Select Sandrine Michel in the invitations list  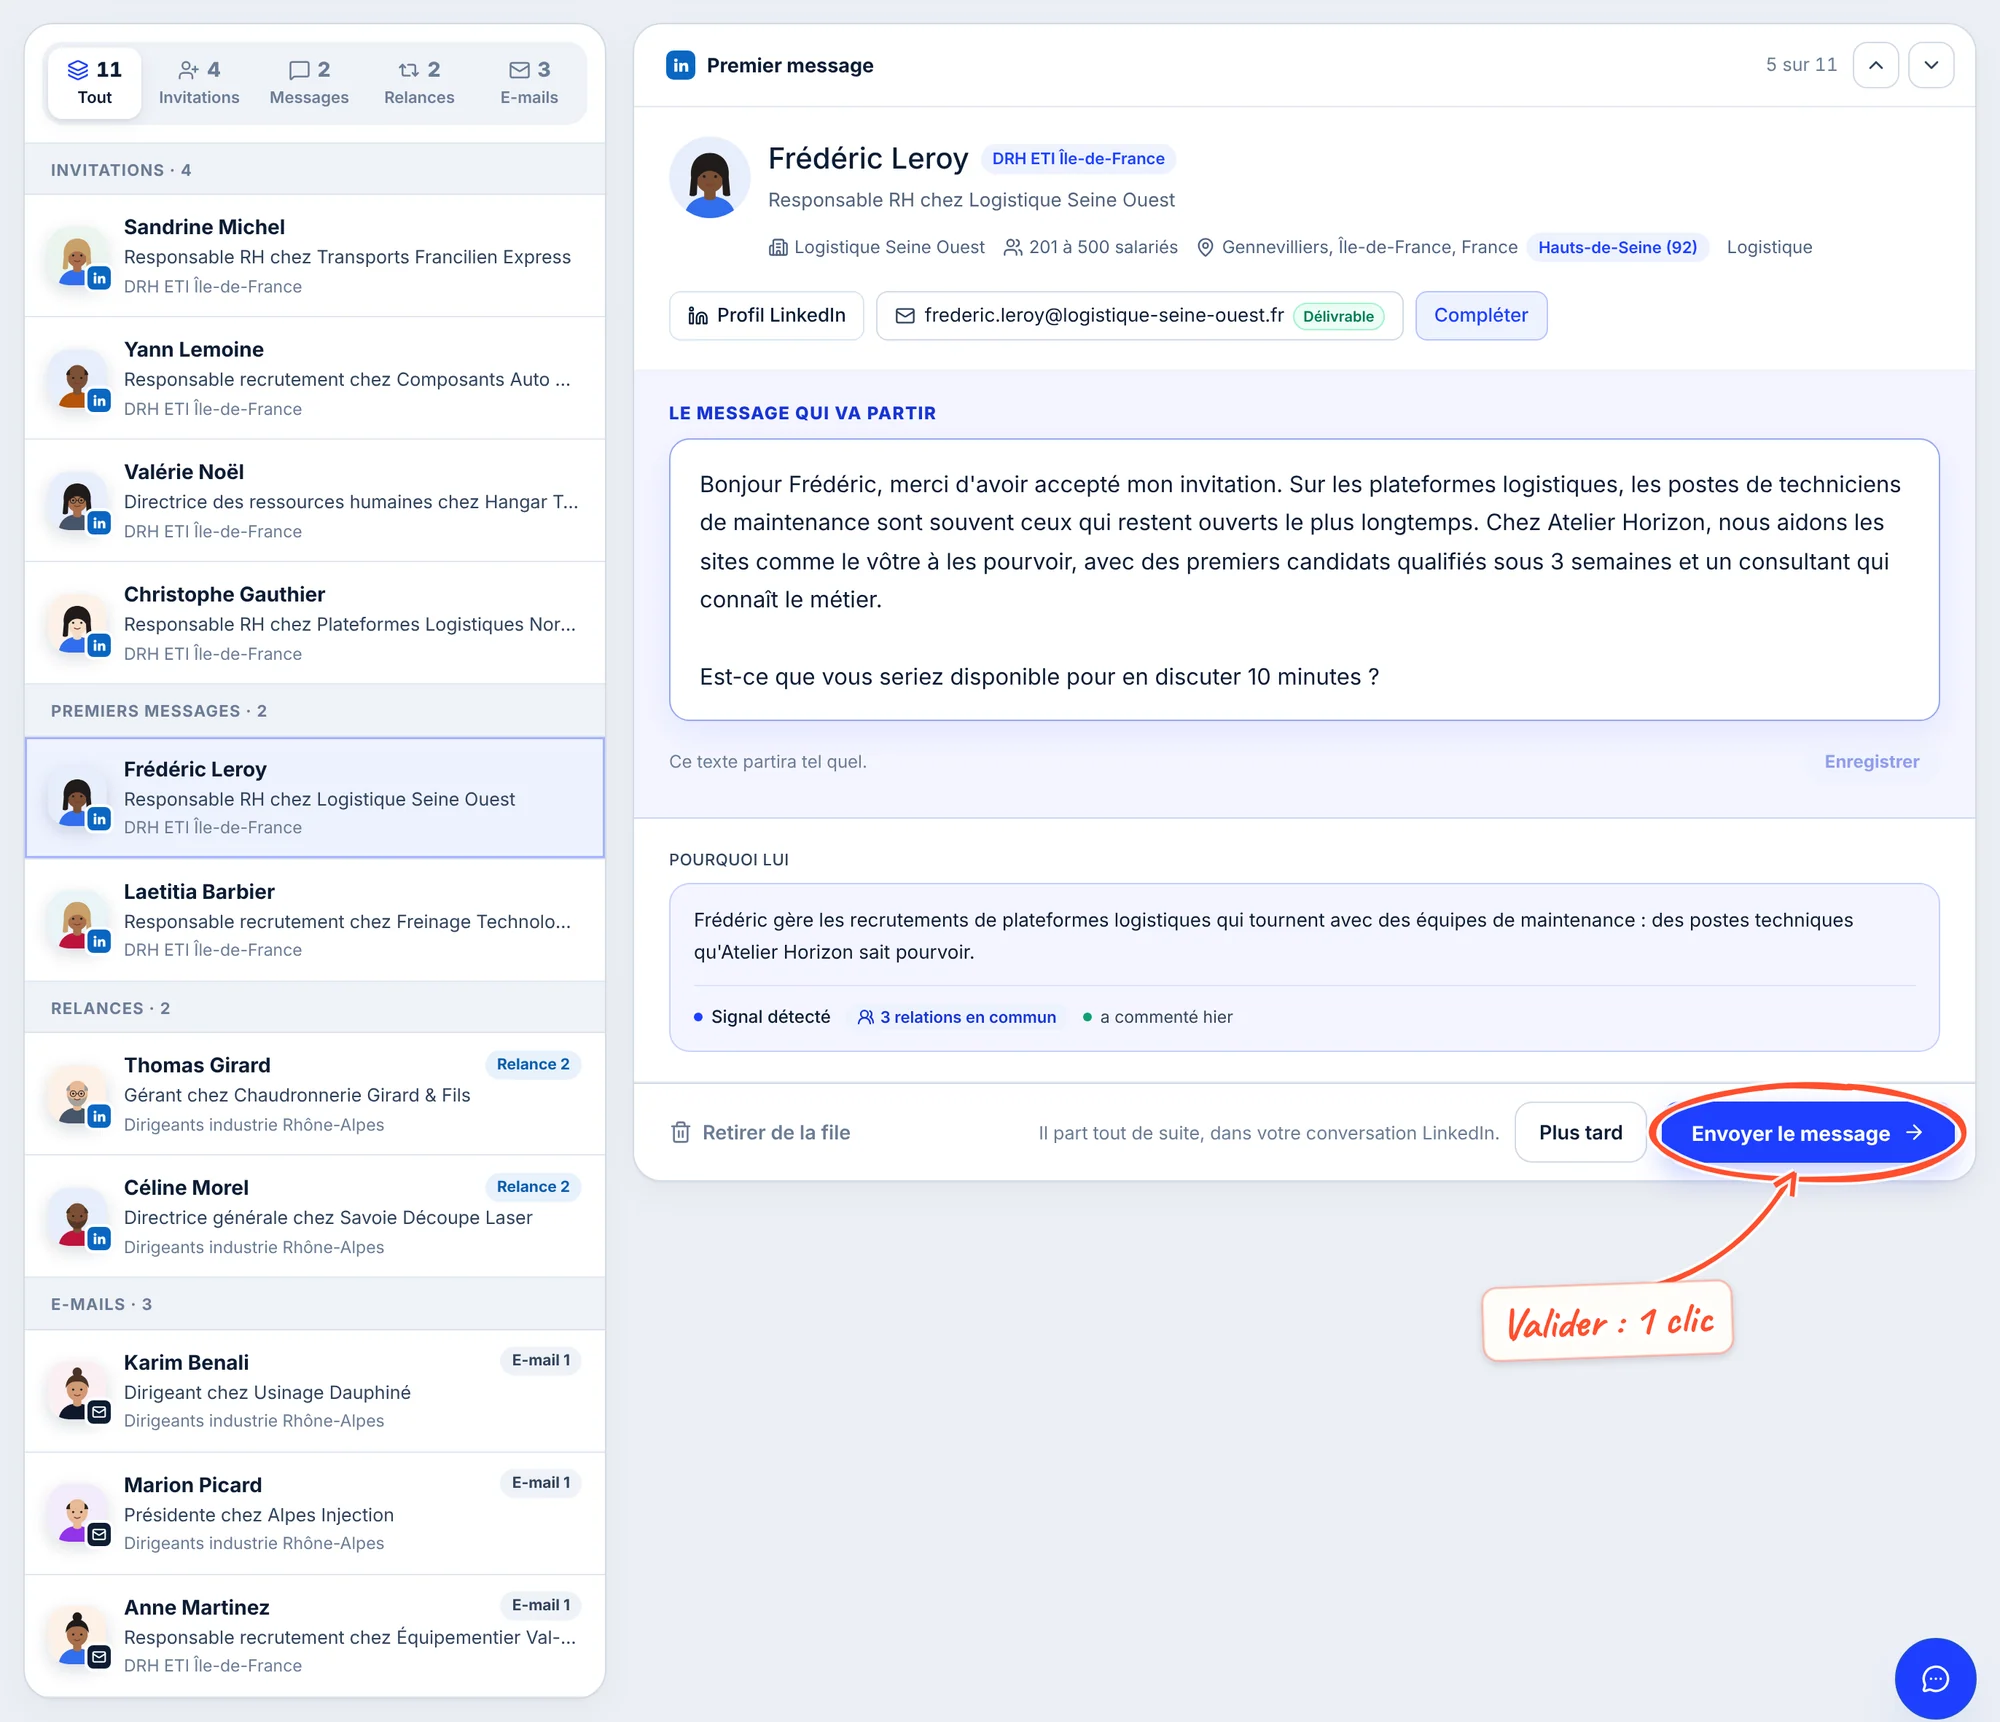[315, 256]
